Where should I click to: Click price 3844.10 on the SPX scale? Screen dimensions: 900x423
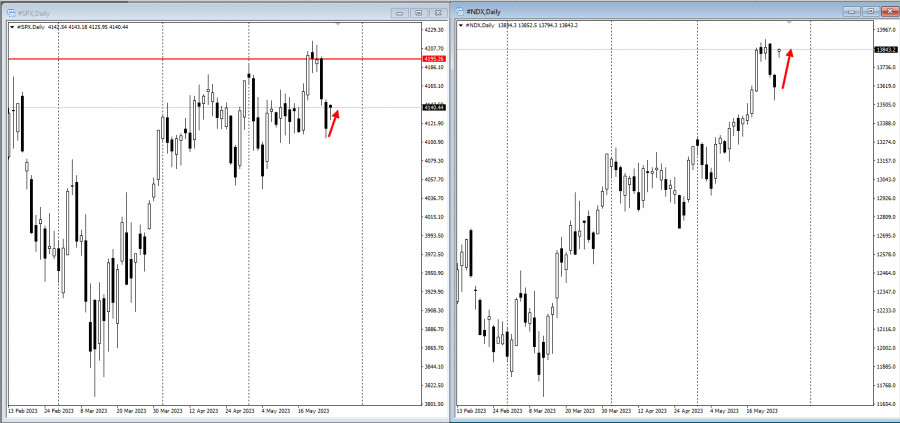tap(436, 366)
